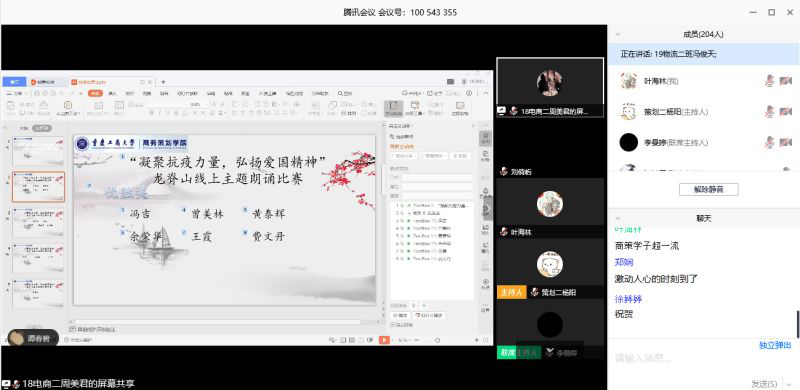Click the 主持人 host badge on 策划二杨阳 tile

[x=511, y=292]
